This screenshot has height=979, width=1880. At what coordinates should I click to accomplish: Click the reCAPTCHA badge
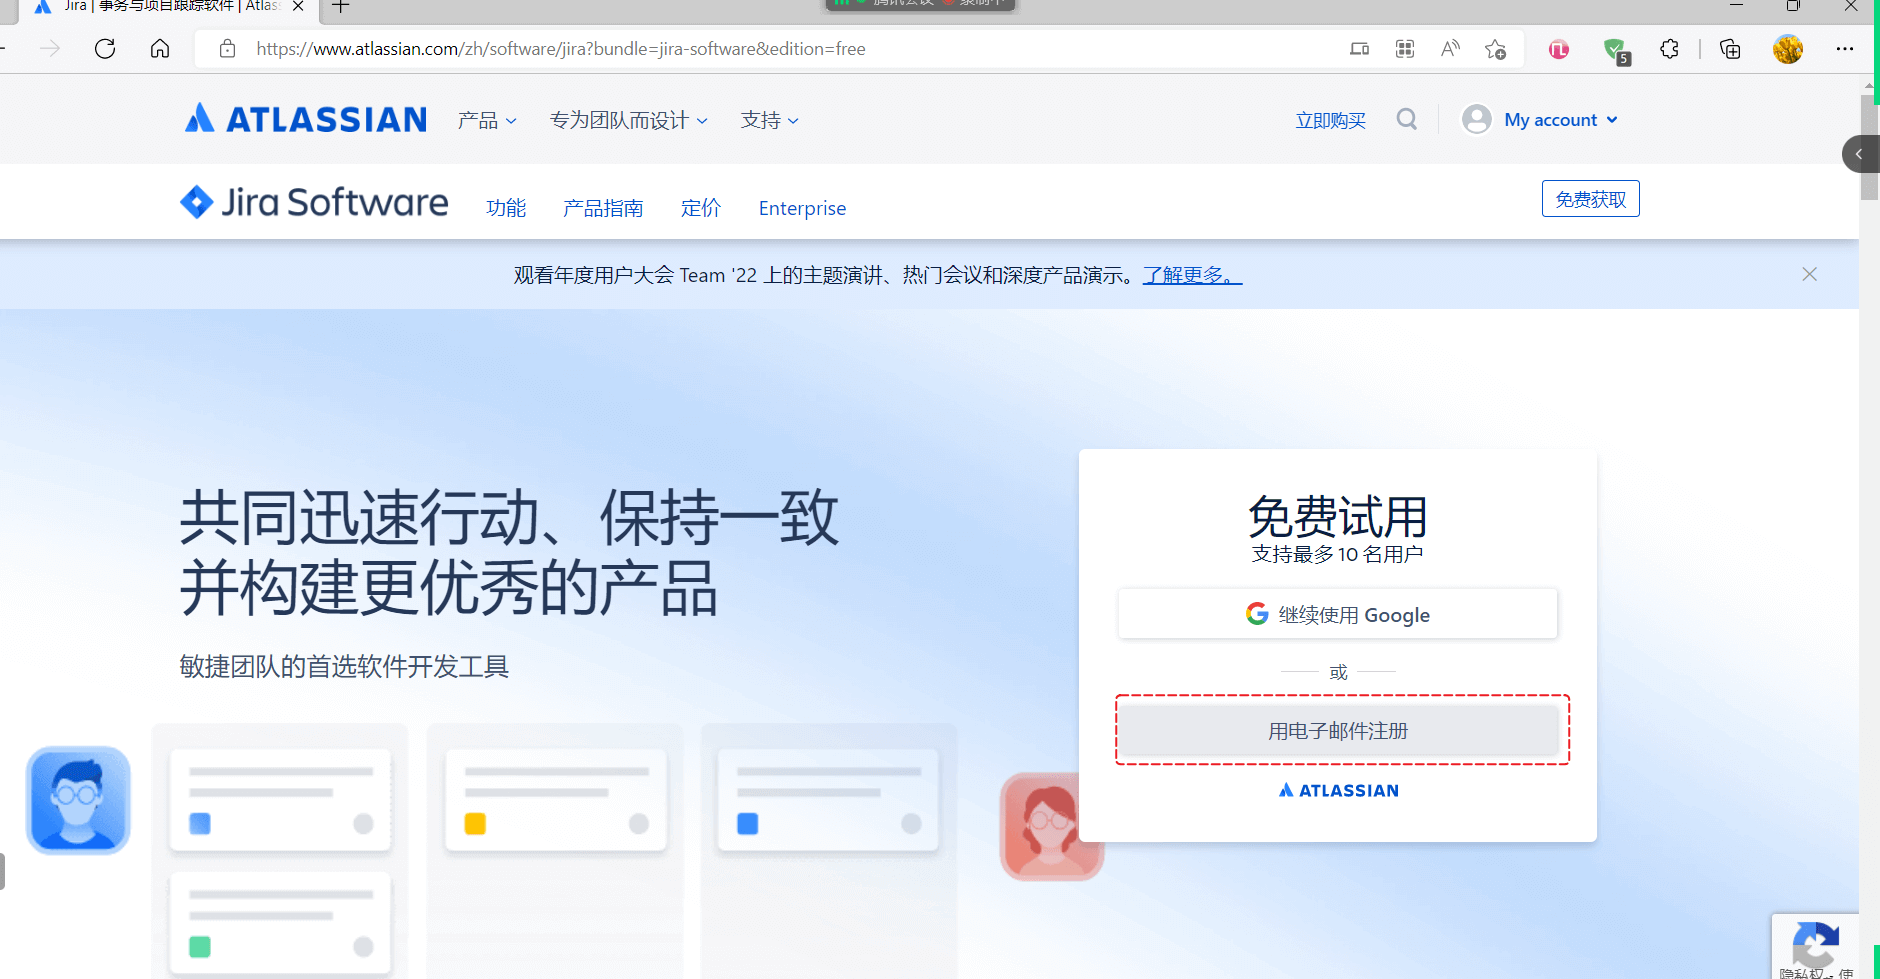pyautogui.click(x=1815, y=946)
